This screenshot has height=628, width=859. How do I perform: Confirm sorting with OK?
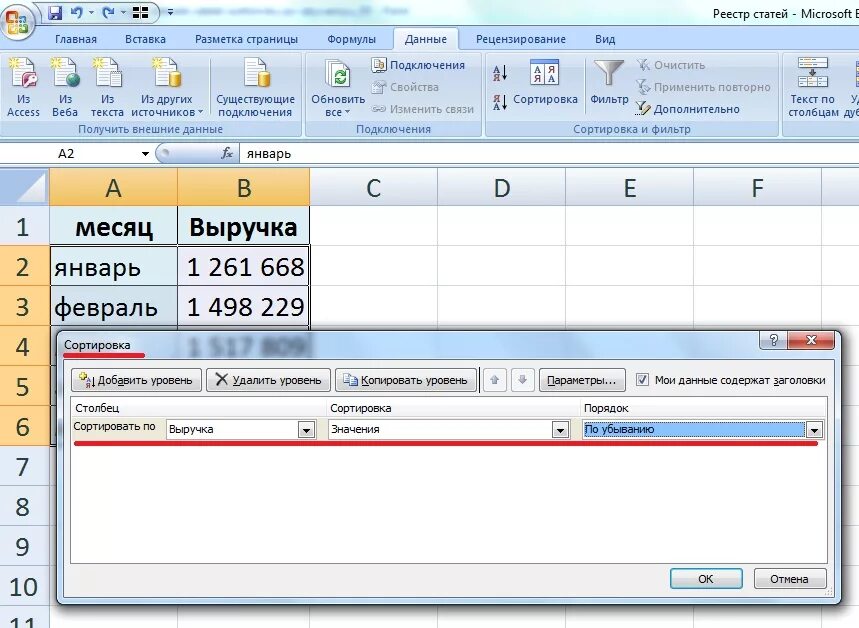coord(706,579)
